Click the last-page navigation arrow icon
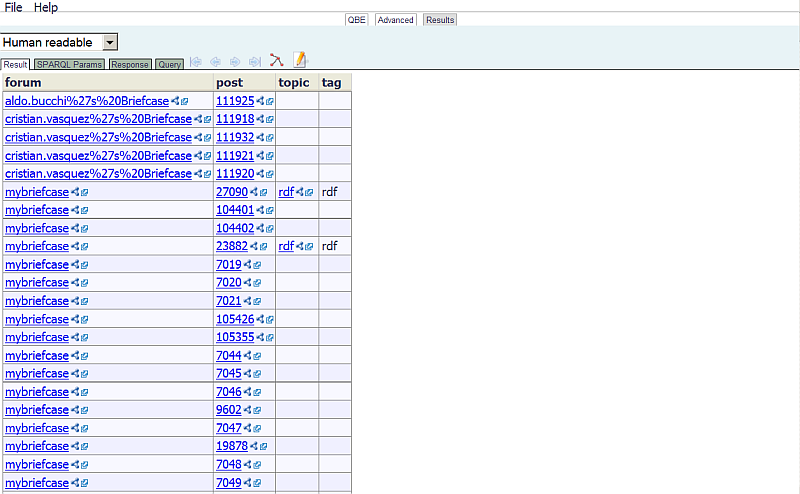 click(x=254, y=62)
